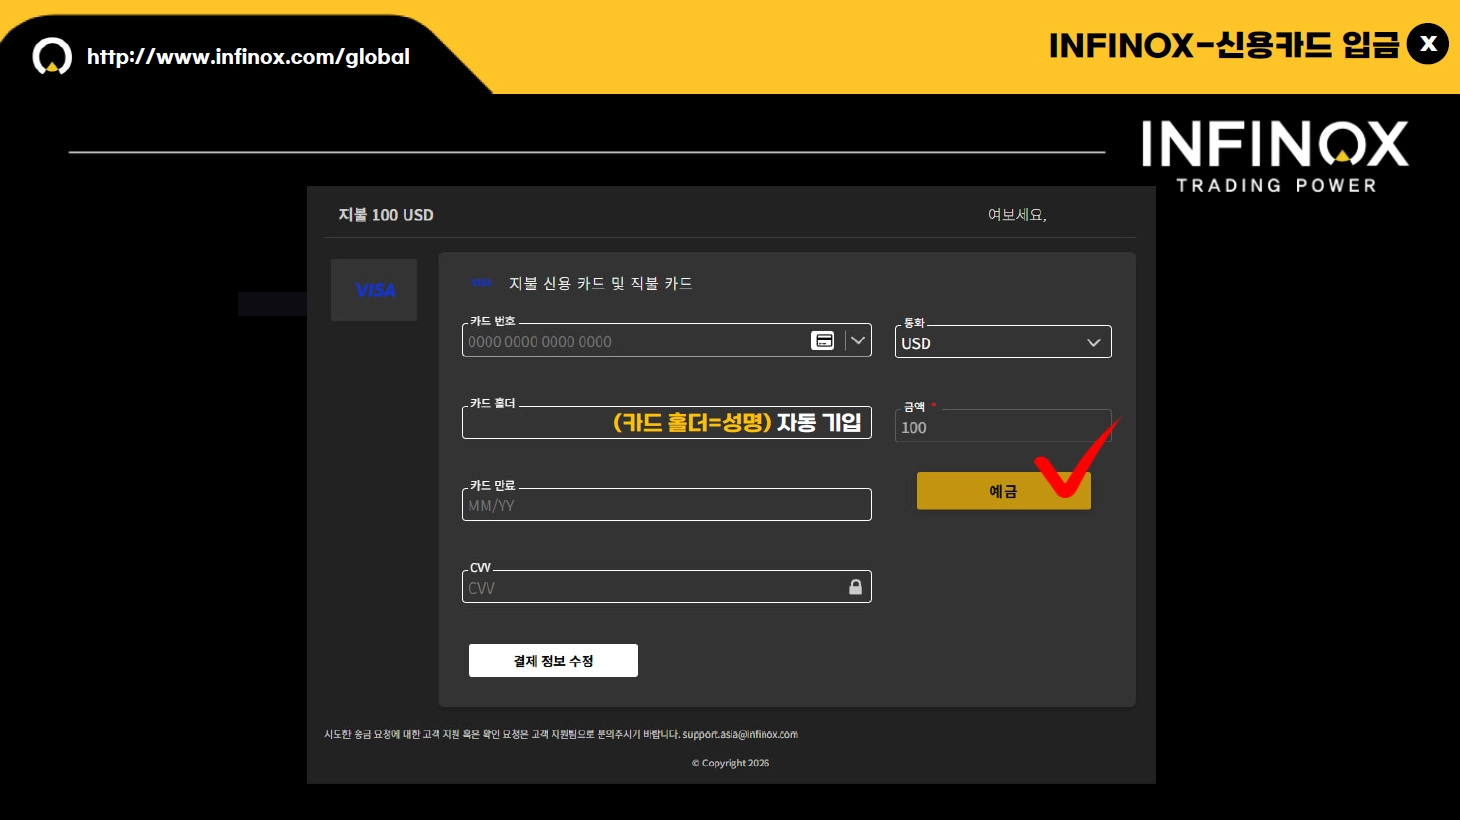The height and width of the screenshot is (820, 1460).
Task: Click the INFINOX Trading Power logo
Action: 1275,156
